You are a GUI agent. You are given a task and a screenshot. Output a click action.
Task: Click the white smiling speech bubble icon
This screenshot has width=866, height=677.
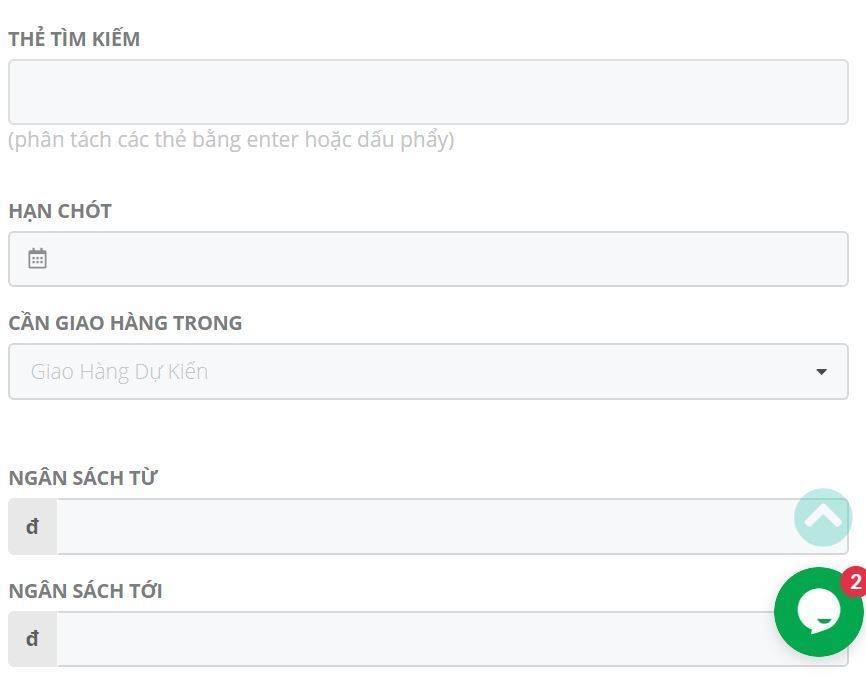tap(819, 611)
